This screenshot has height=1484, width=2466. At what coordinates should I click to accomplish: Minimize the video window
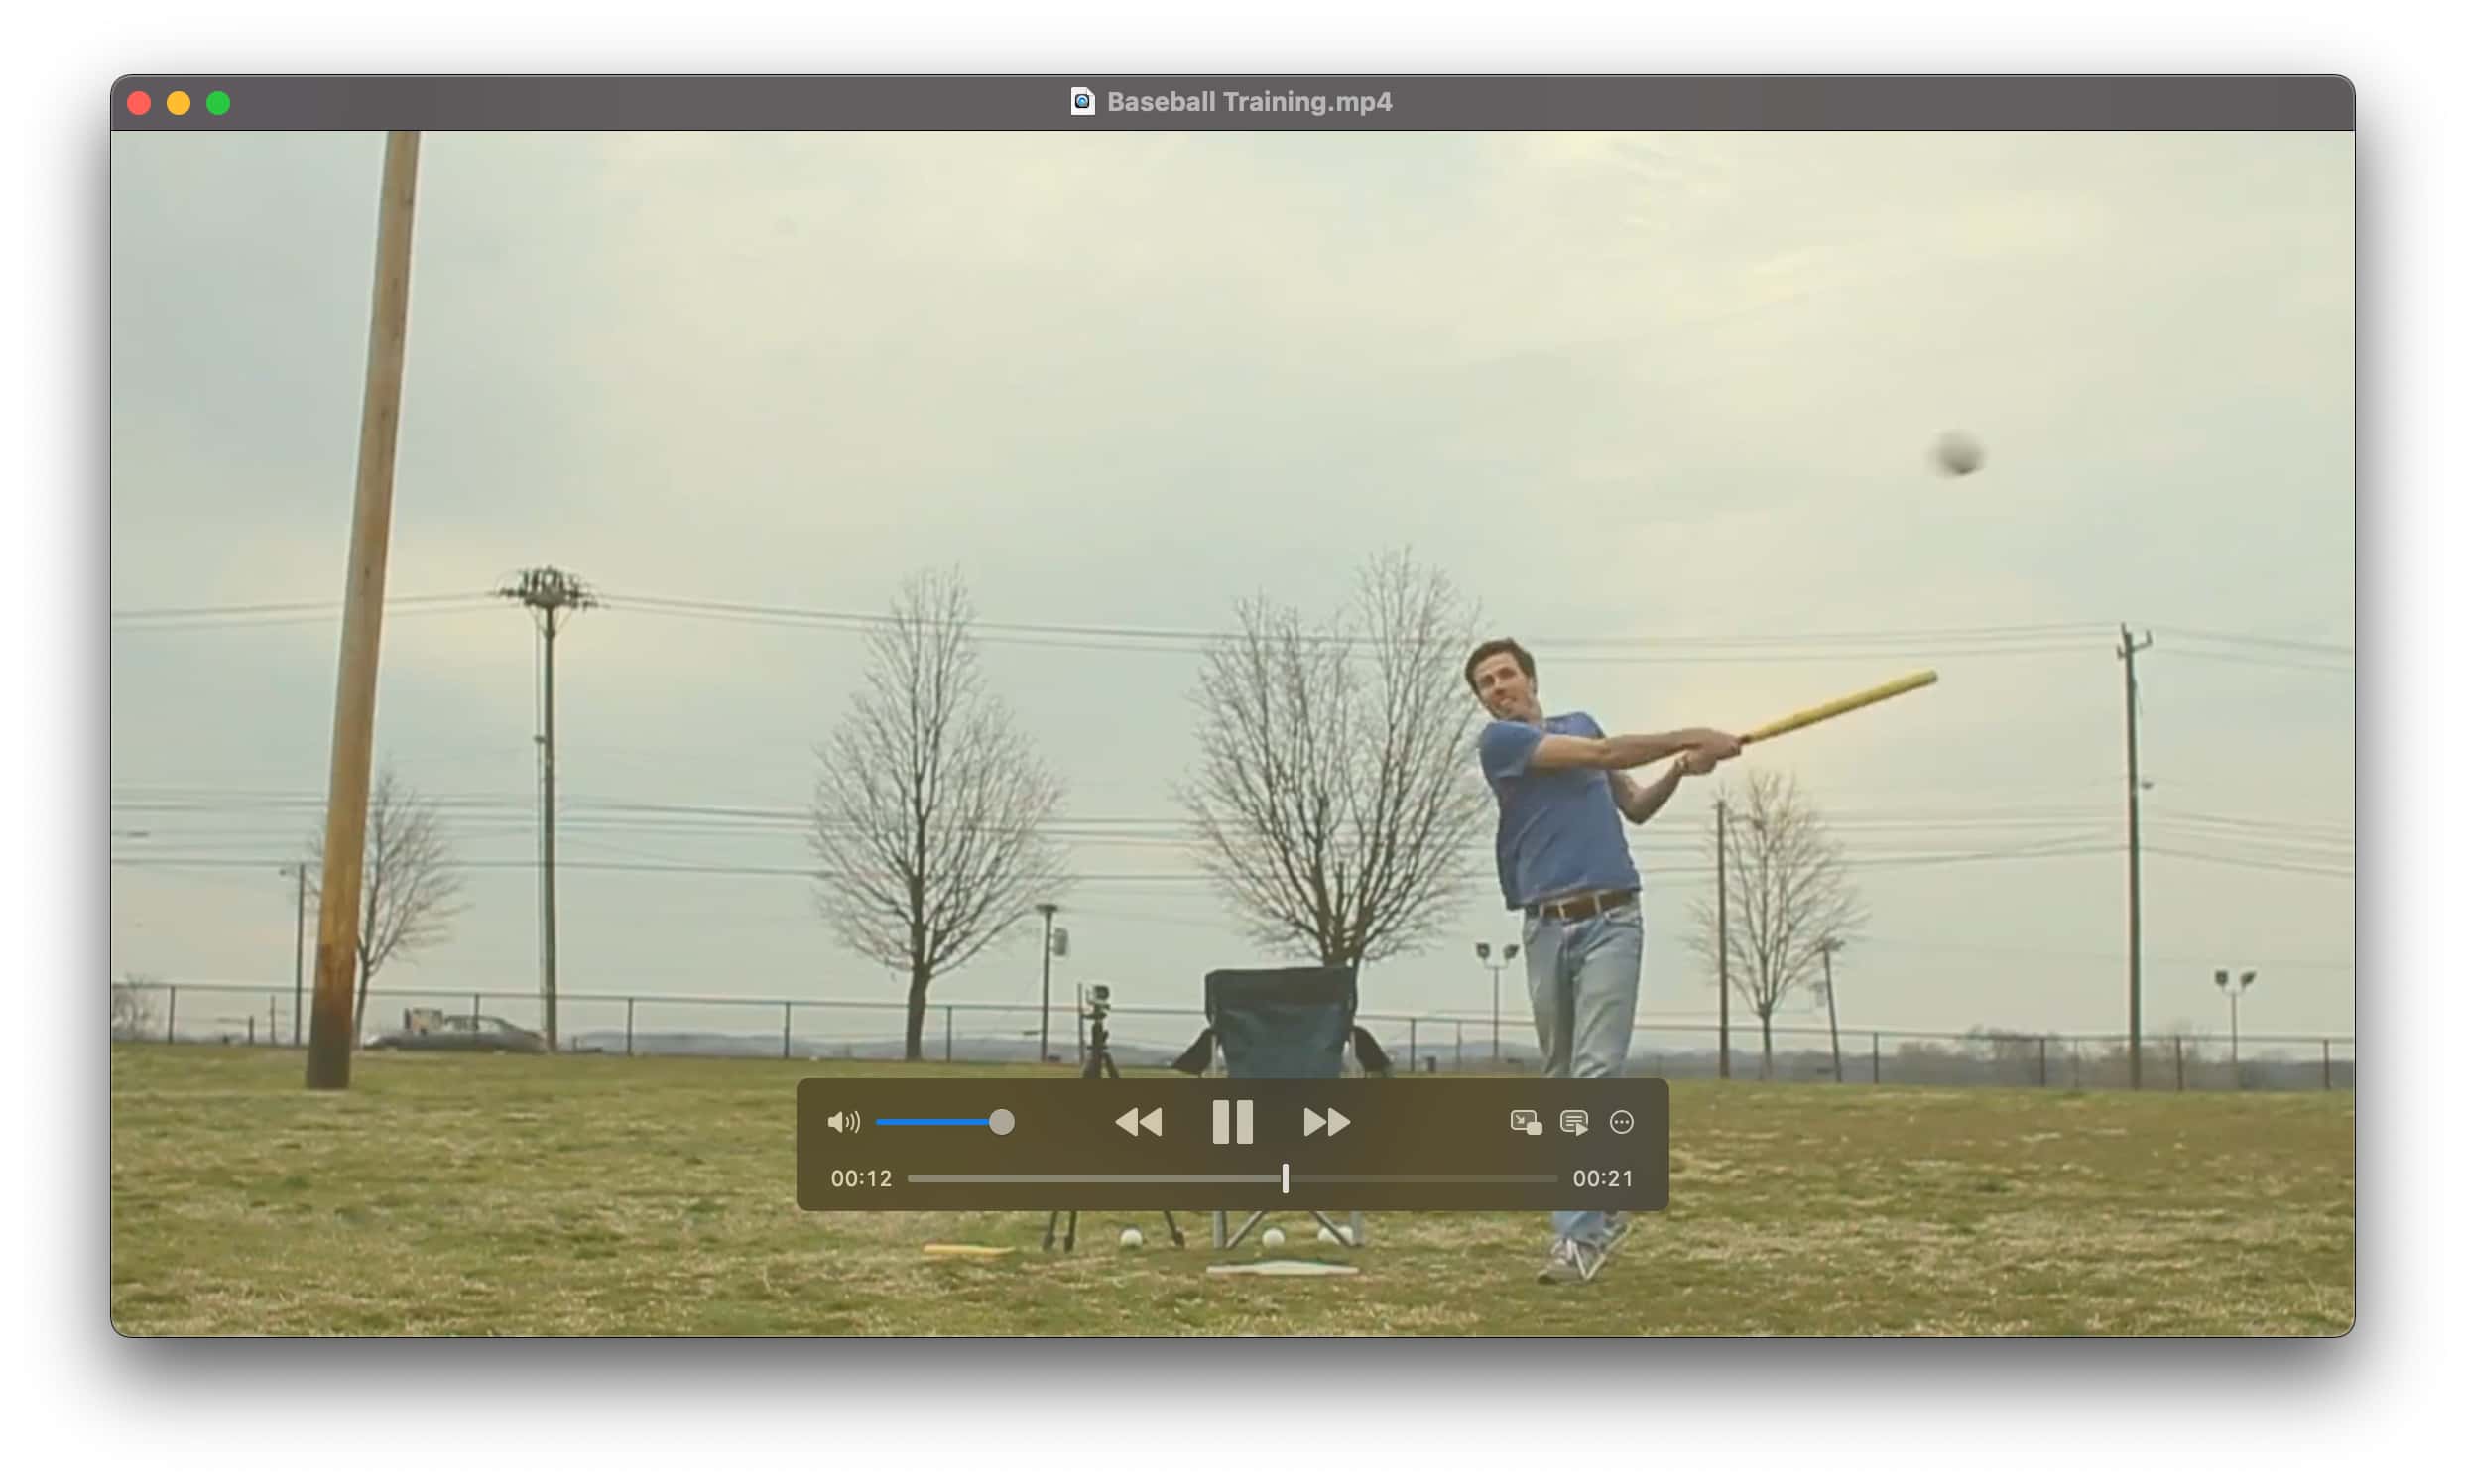click(x=179, y=103)
